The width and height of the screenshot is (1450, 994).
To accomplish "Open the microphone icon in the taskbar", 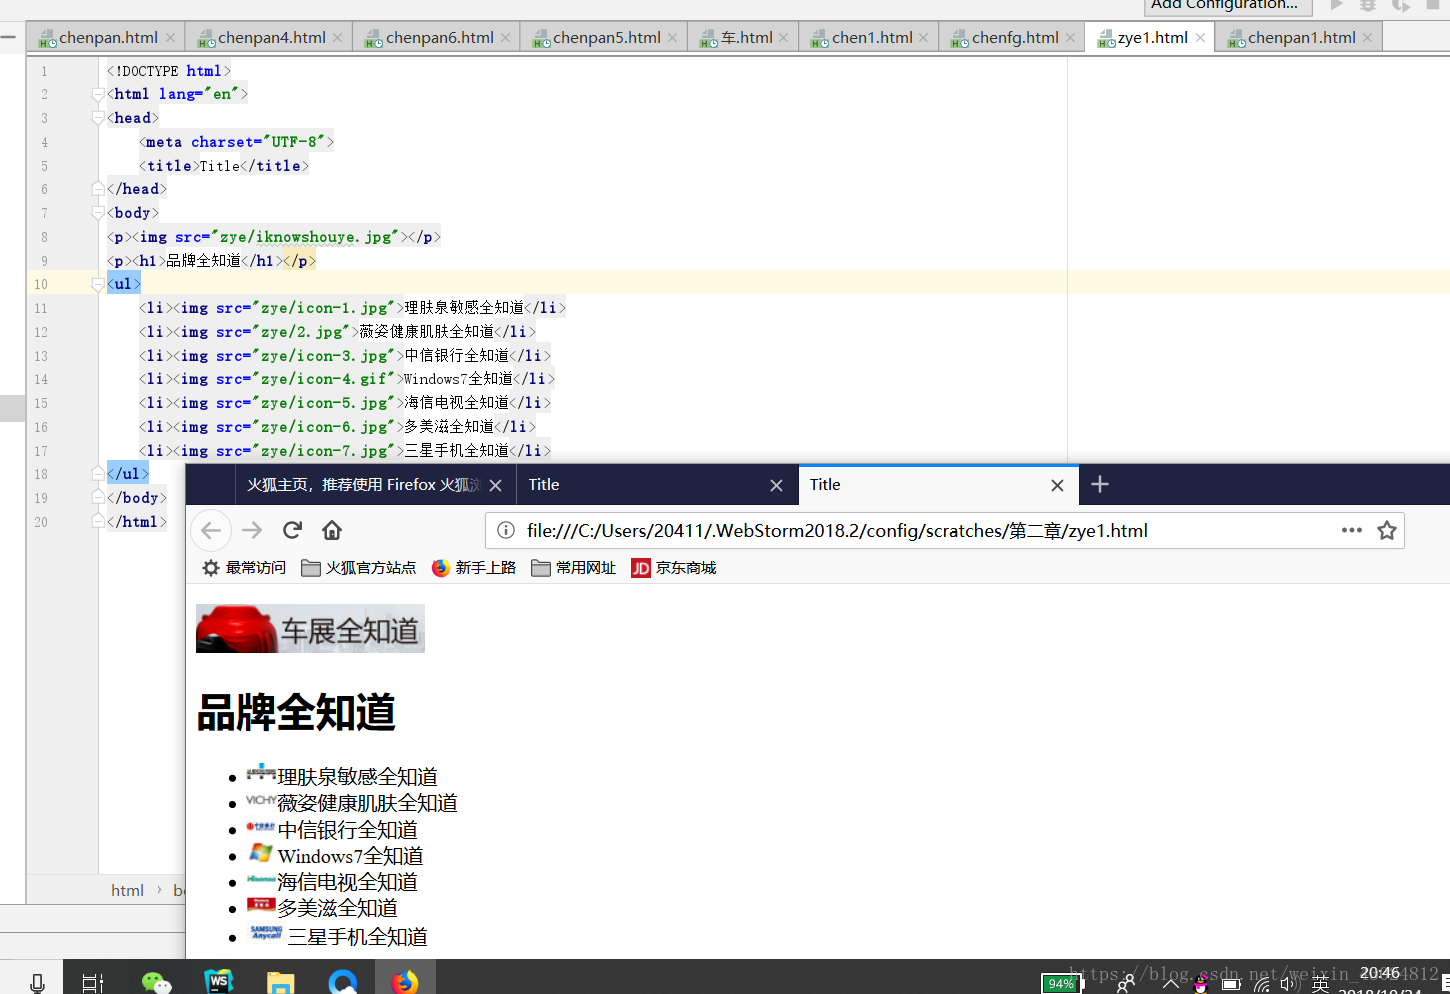I will [x=37, y=982].
